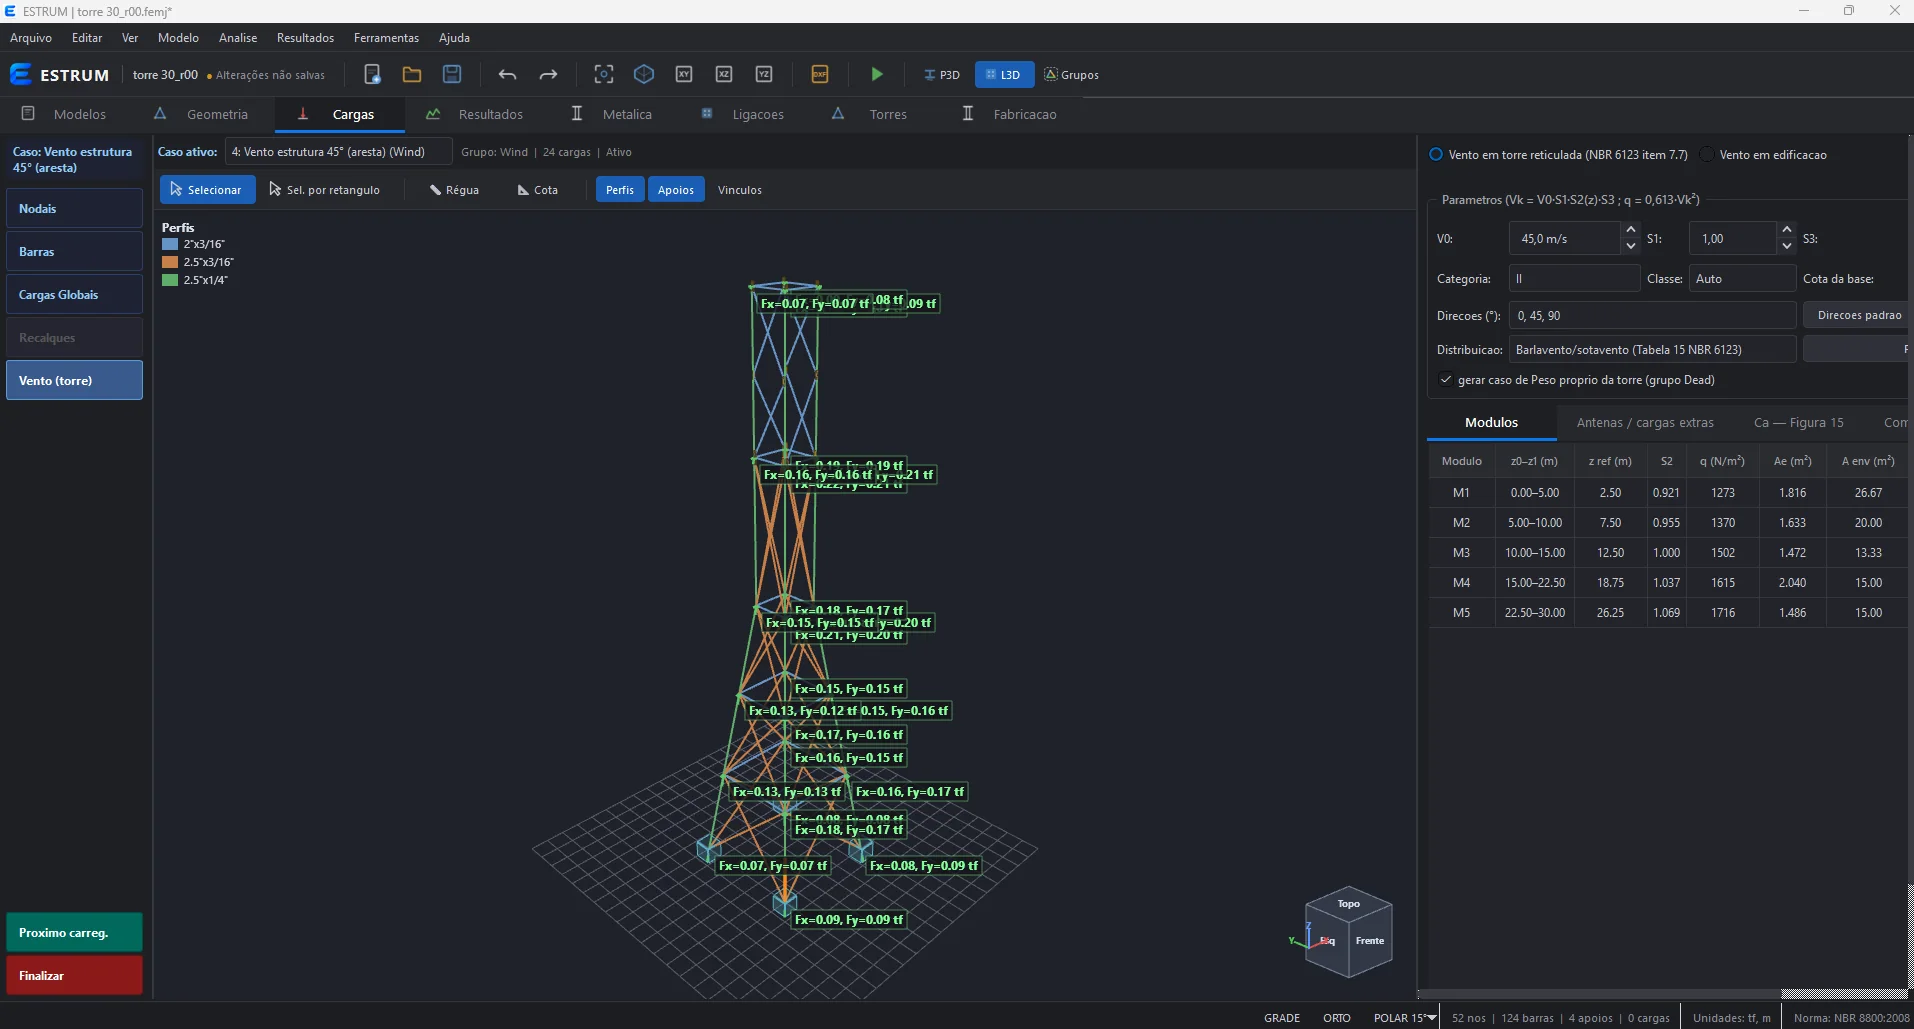Open a model via folder icon
This screenshot has height=1029, width=1914.
[412, 74]
